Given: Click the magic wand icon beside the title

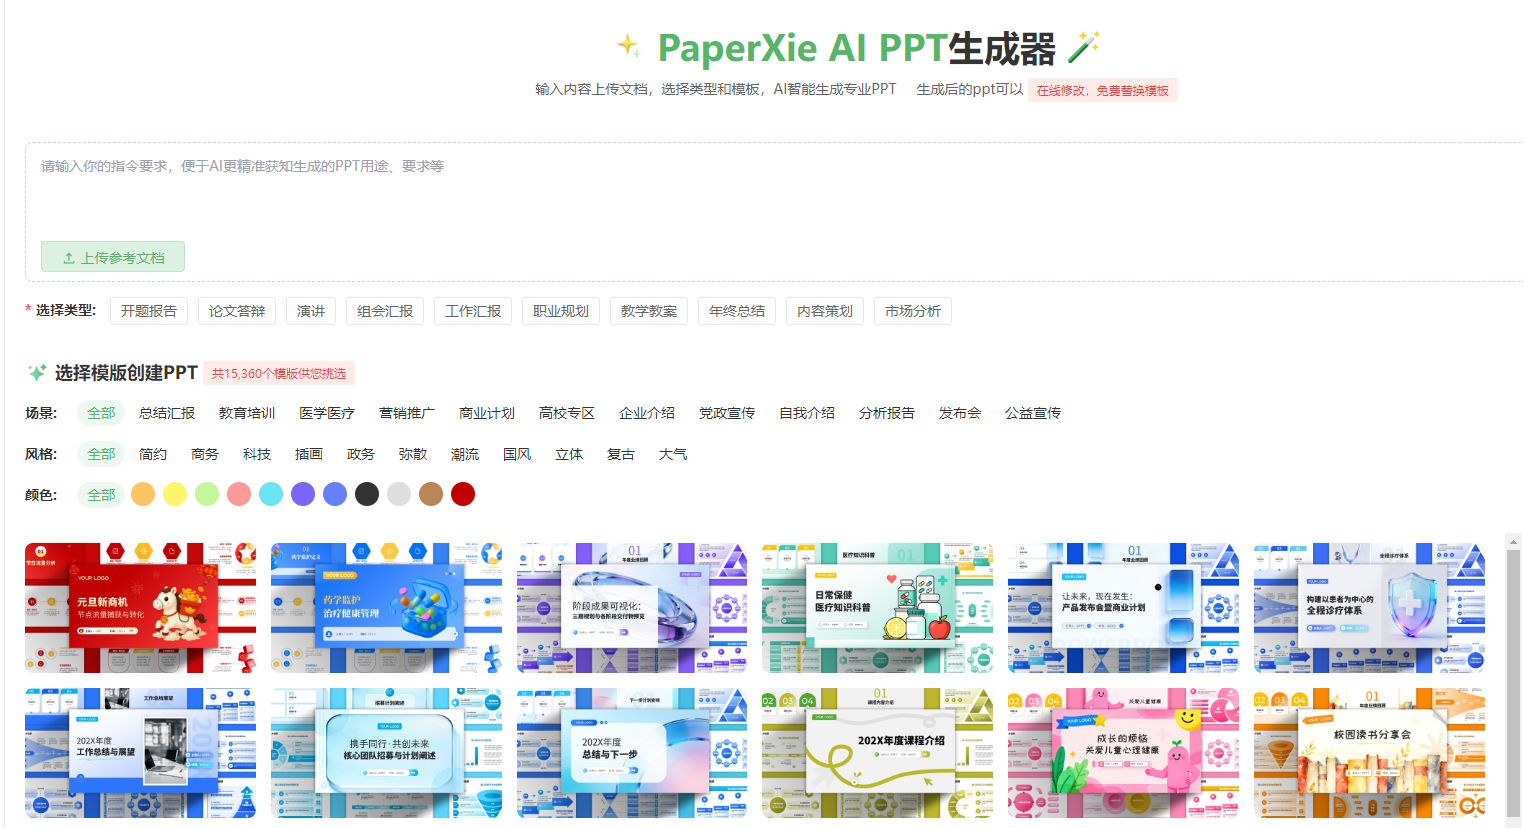Looking at the screenshot, I should [x=1084, y=47].
